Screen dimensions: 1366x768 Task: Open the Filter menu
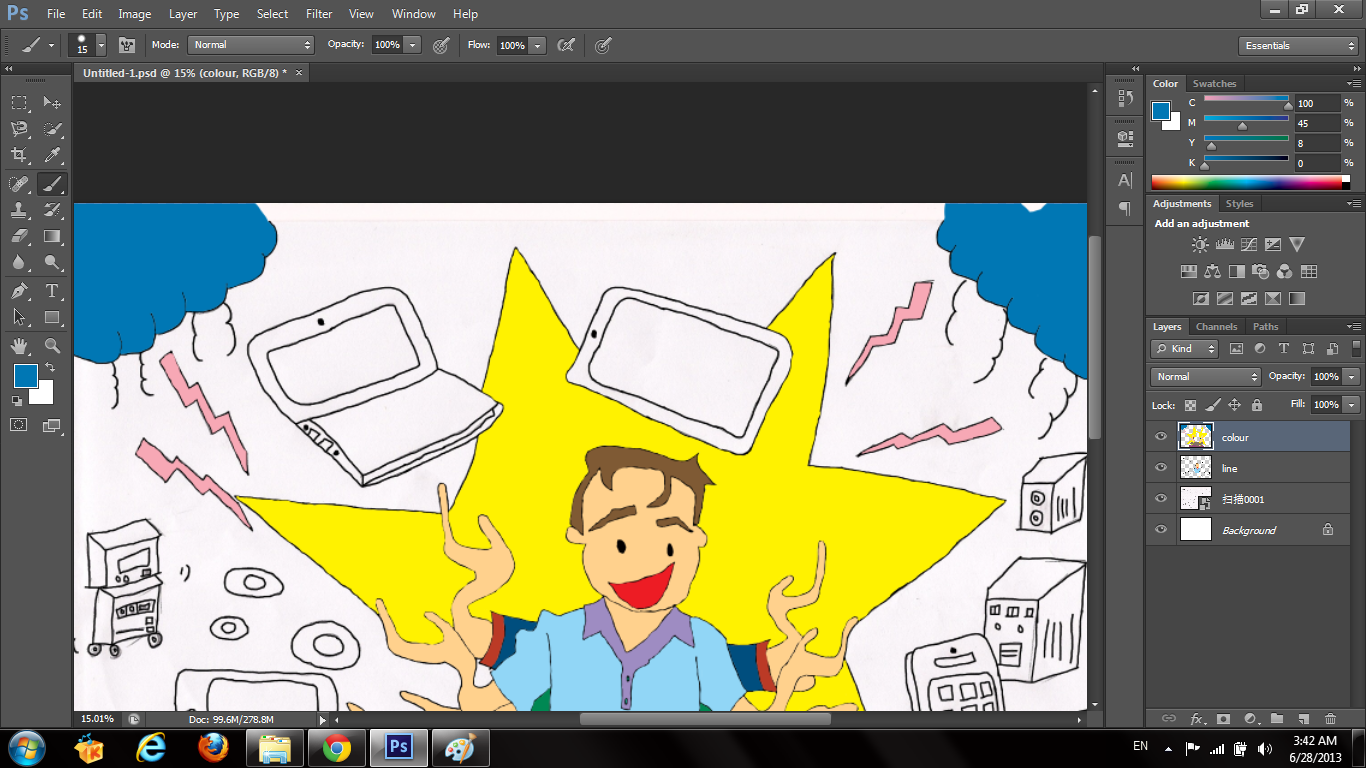[x=319, y=14]
